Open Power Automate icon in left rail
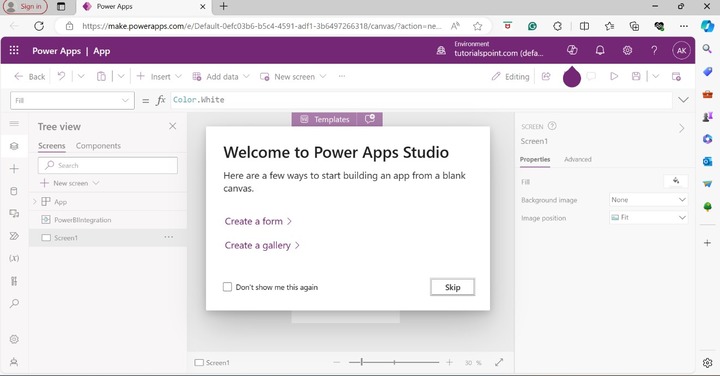This screenshot has width=720, height=376. (14, 236)
